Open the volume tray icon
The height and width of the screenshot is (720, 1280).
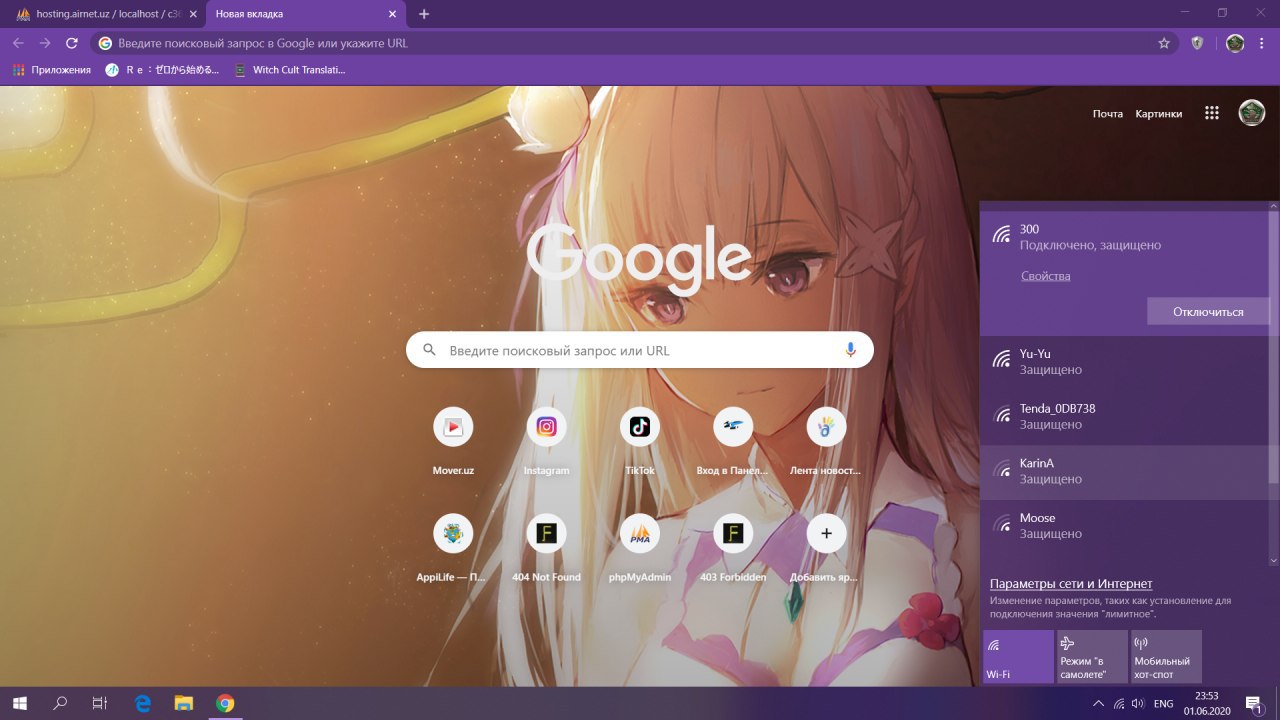[1138, 703]
